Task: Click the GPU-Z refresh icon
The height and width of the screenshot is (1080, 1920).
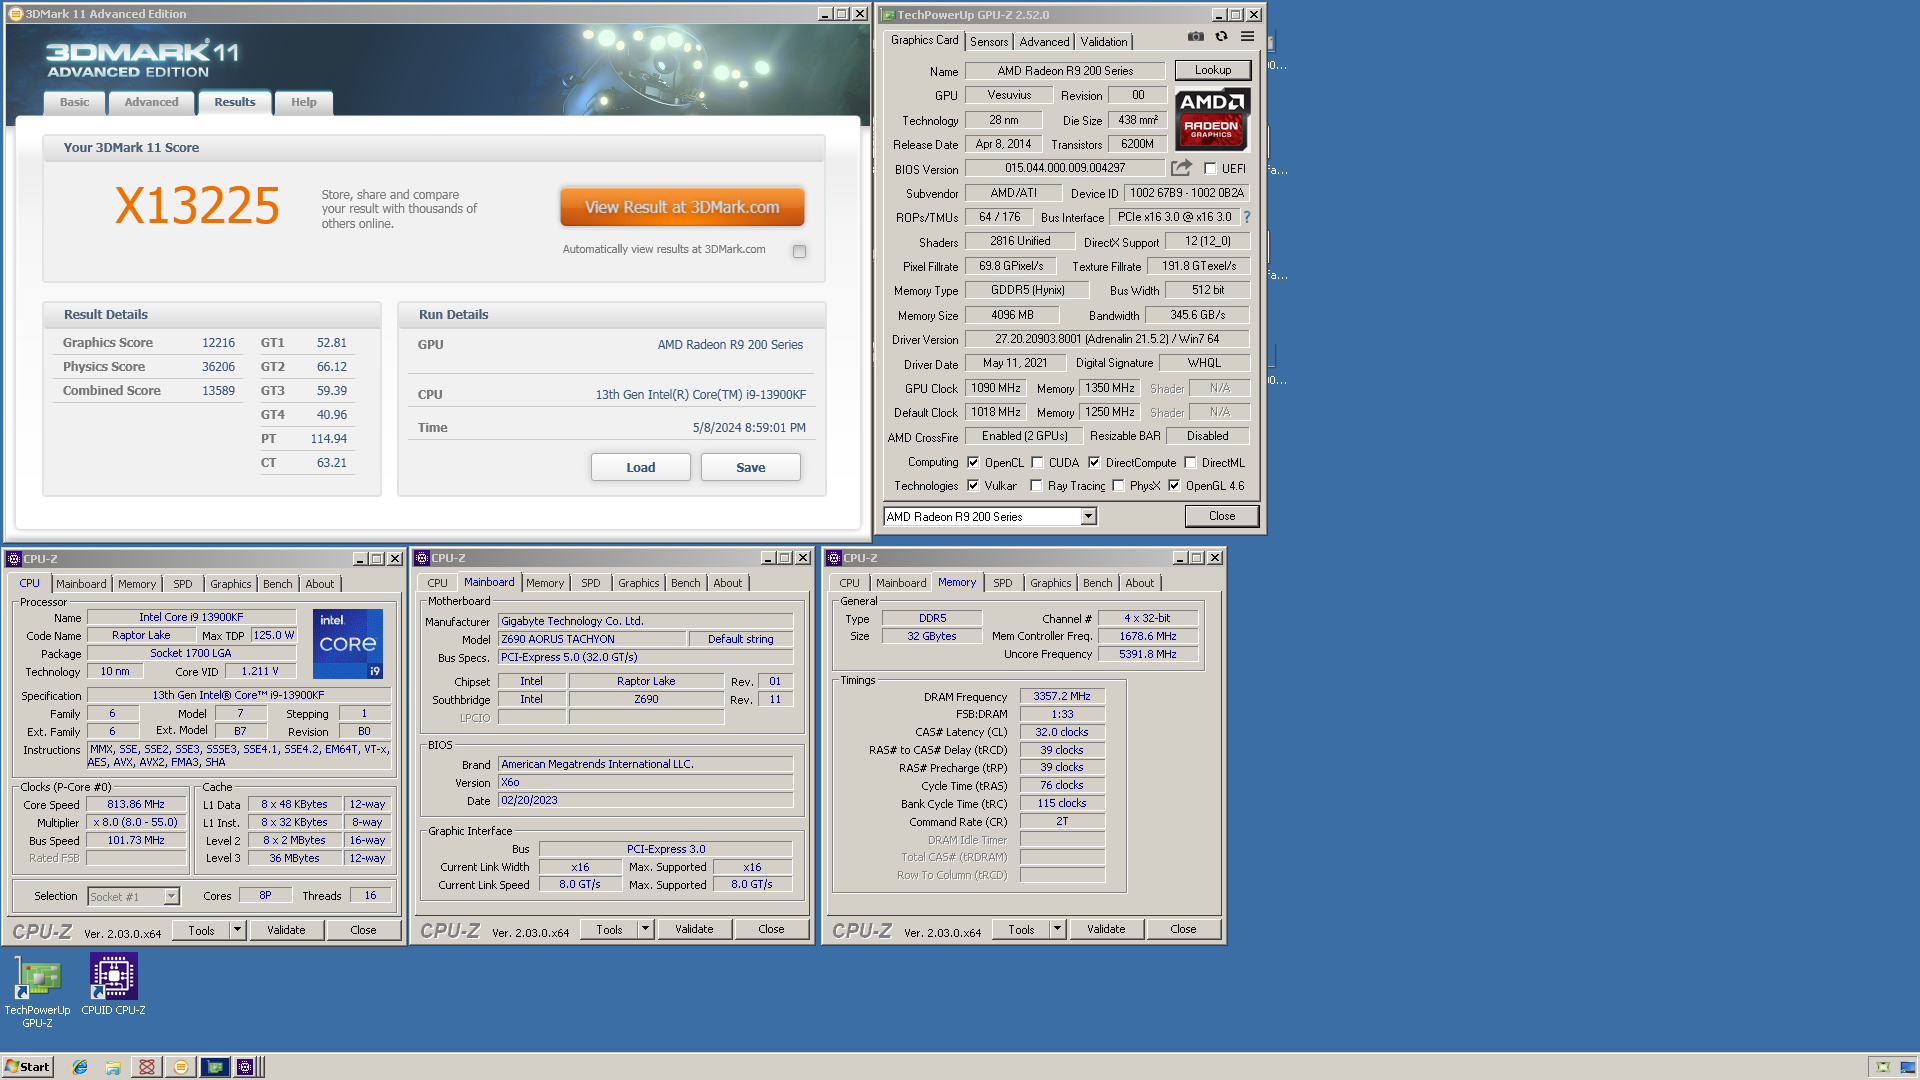Action: coord(1221,36)
